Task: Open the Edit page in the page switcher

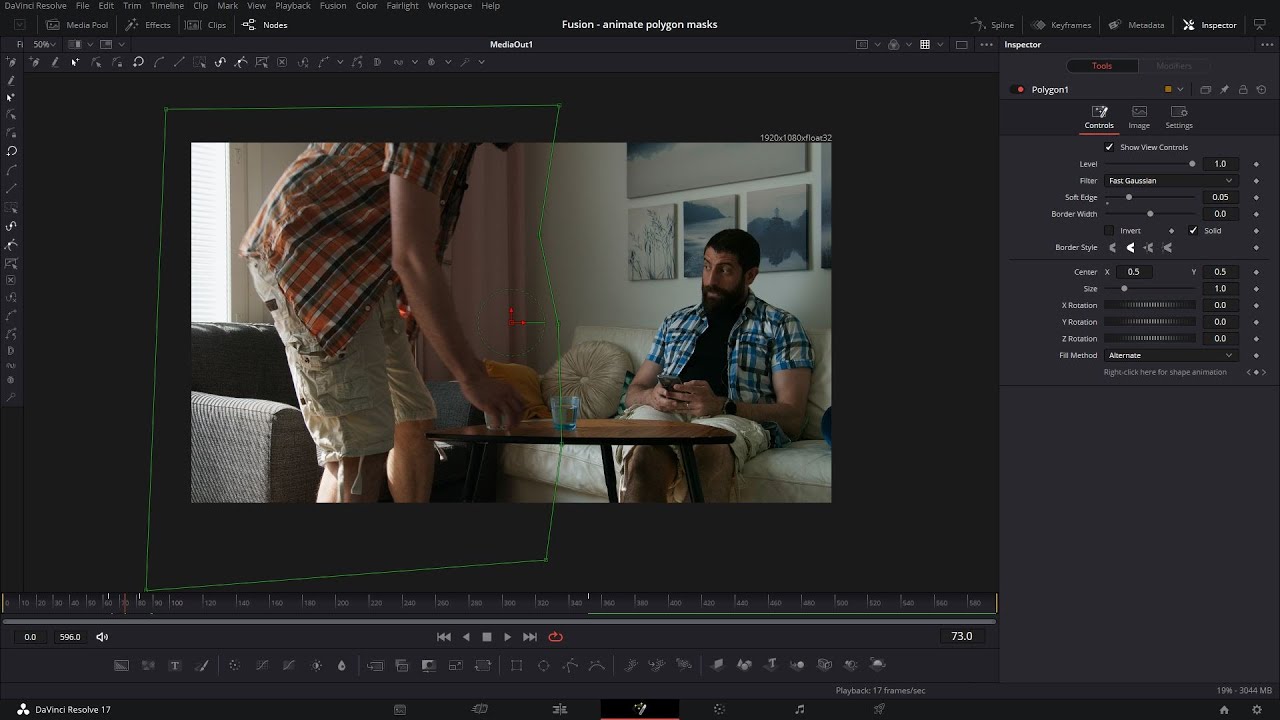Action: click(560, 709)
